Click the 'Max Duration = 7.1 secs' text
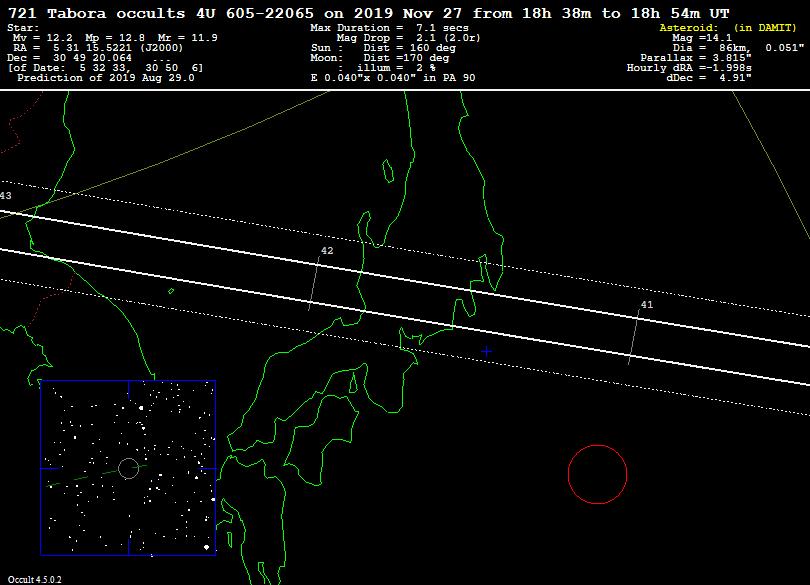The image size is (810, 585). (390, 28)
